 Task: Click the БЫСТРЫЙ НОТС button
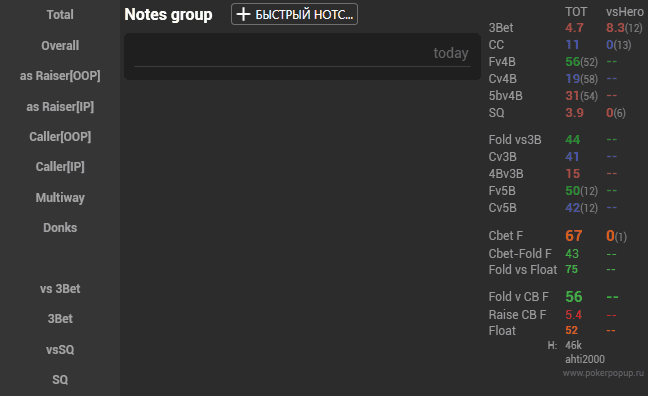pos(294,14)
